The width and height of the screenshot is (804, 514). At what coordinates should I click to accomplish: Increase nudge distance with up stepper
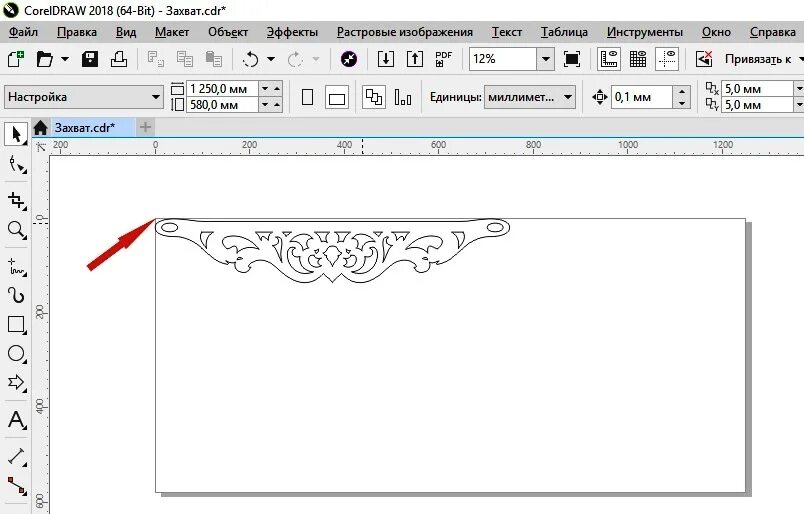pos(681,91)
